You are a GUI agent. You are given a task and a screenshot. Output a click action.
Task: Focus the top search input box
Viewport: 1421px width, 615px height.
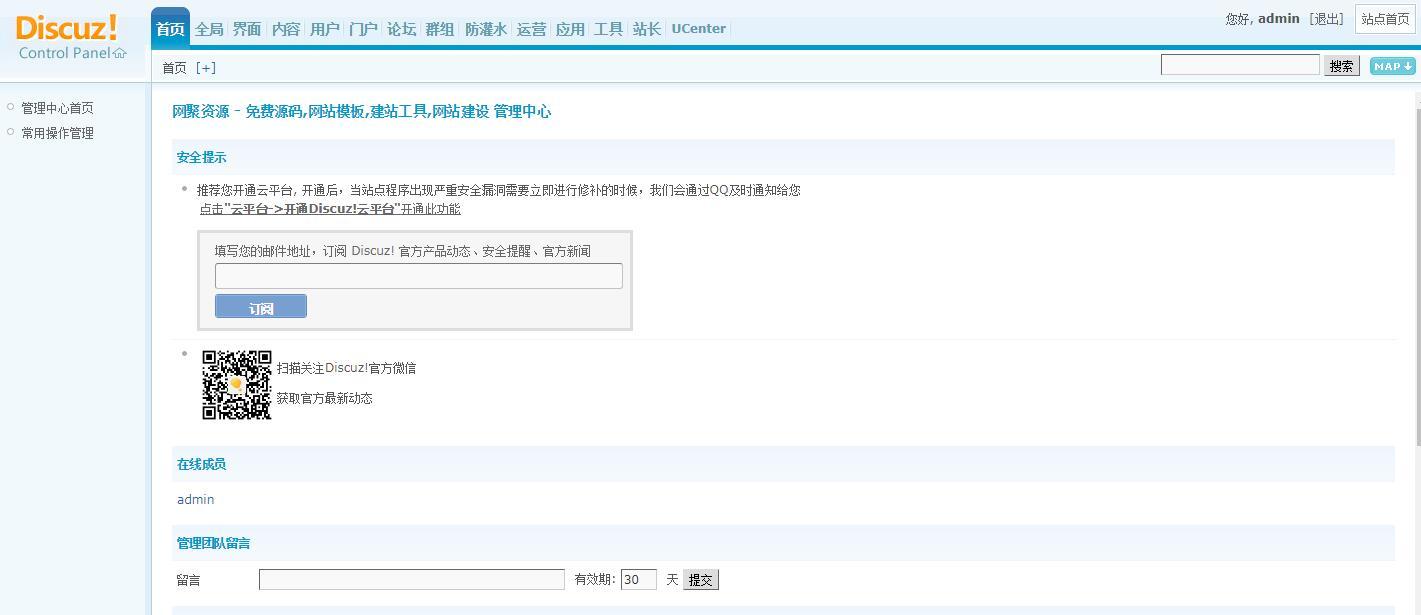[1240, 65]
